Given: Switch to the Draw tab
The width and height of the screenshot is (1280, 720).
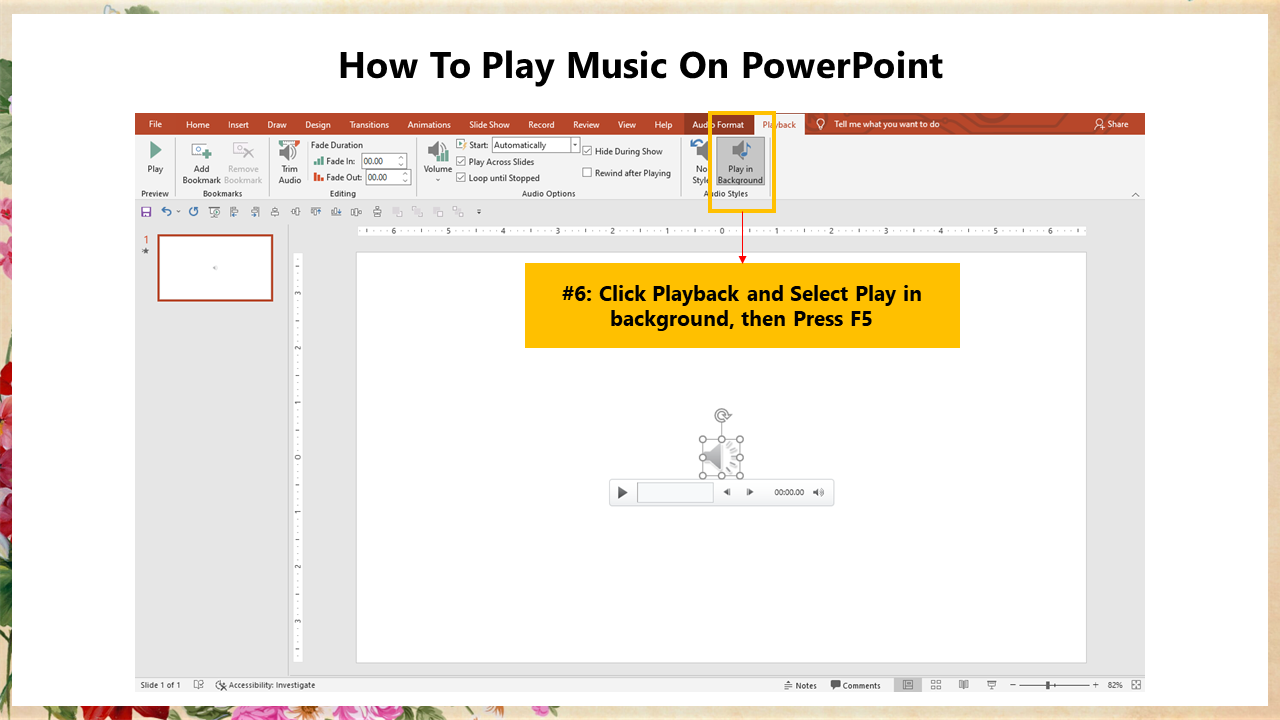Looking at the screenshot, I should coord(277,124).
